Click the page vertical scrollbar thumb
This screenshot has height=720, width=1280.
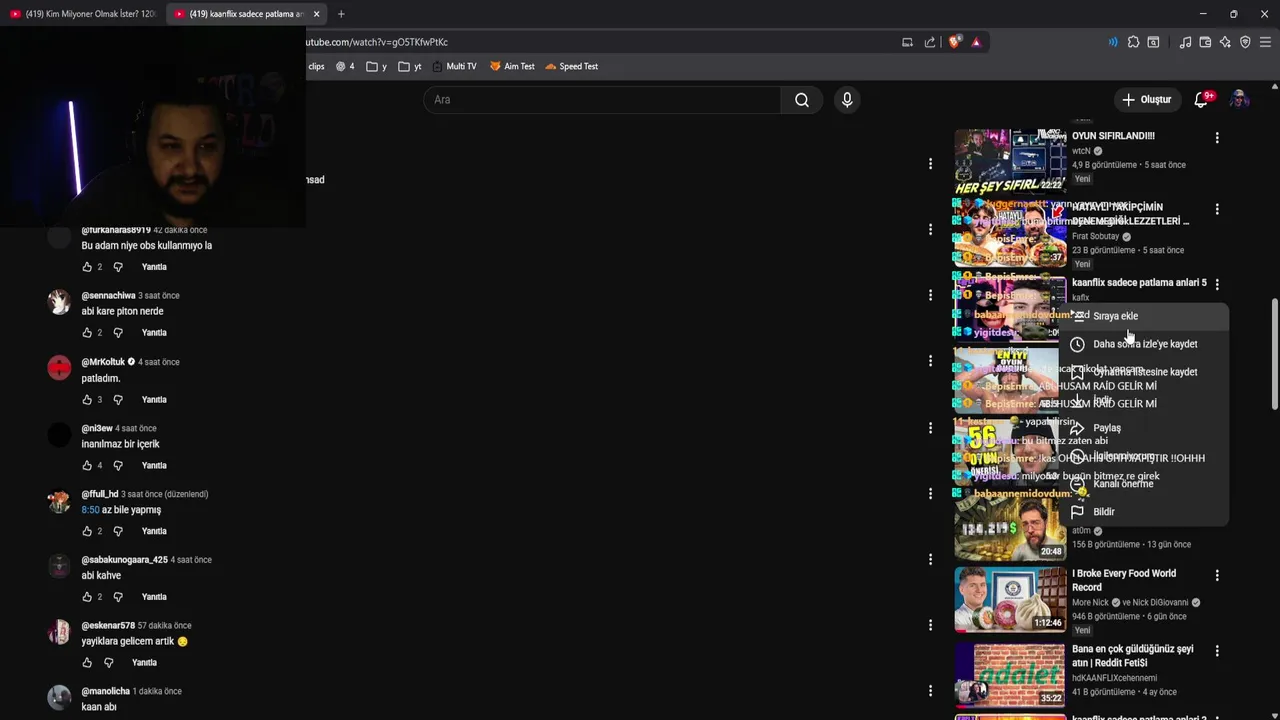pyautogui.click(x=1274, y=353)
